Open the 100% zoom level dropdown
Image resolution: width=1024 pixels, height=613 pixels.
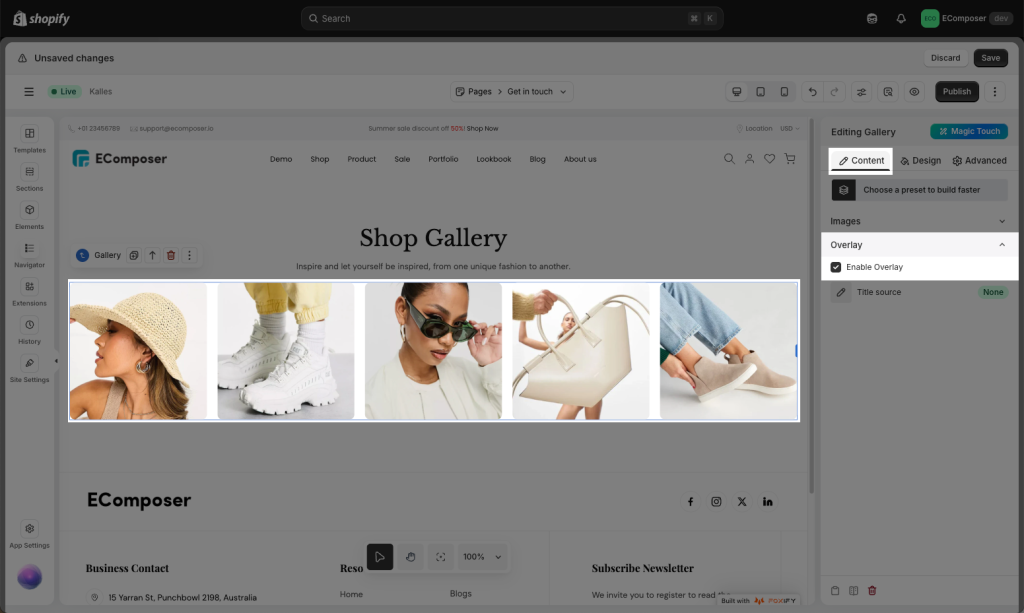pos(484,557)
